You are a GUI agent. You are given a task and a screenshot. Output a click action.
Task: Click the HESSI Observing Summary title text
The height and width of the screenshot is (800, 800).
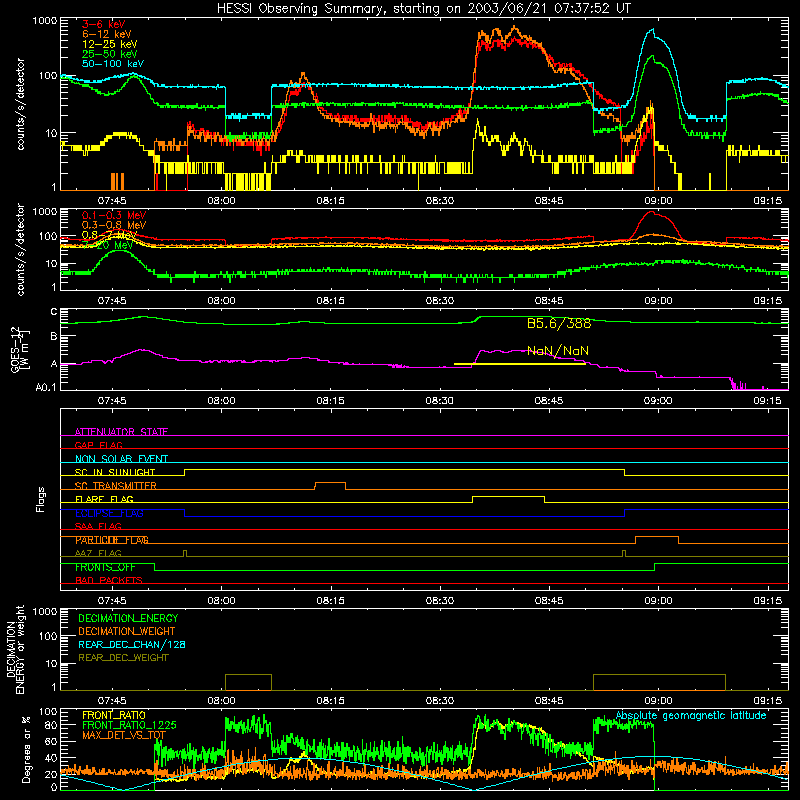[x=423, y=9]
